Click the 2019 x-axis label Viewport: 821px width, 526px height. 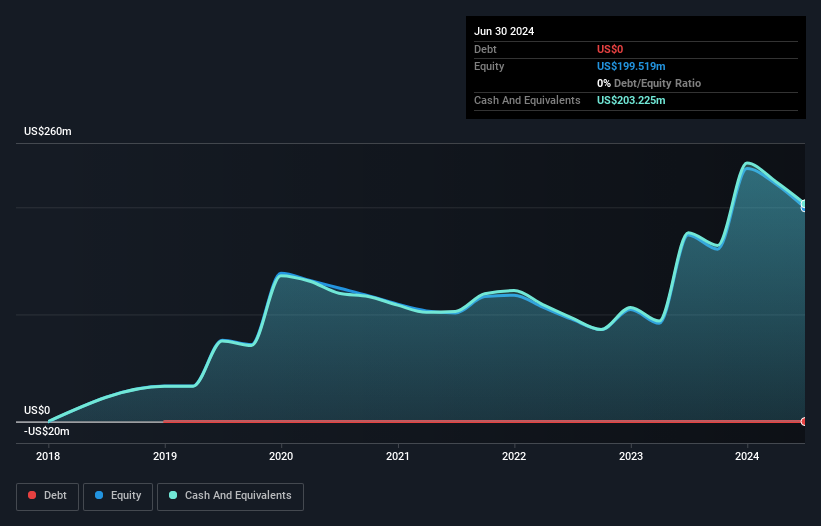pyautogui.click(x=165, y=456)
